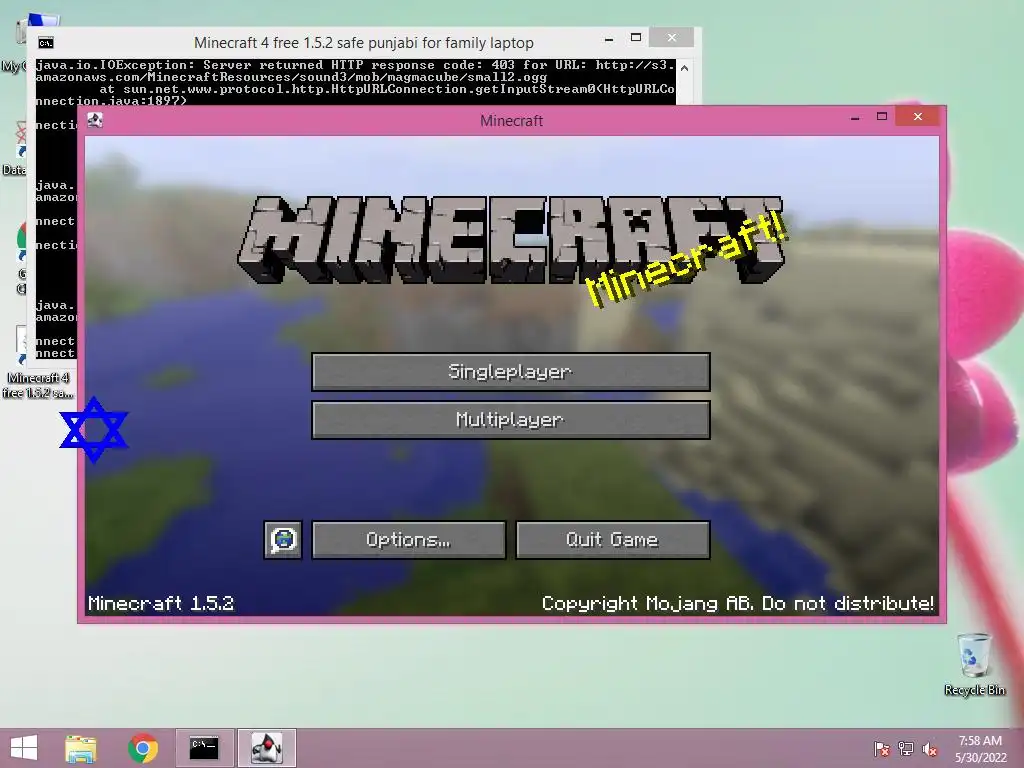The width and height of the screenshot is (1024, 768).
Task: Minimize the command prompt window
Action: [x=609, y=39]
